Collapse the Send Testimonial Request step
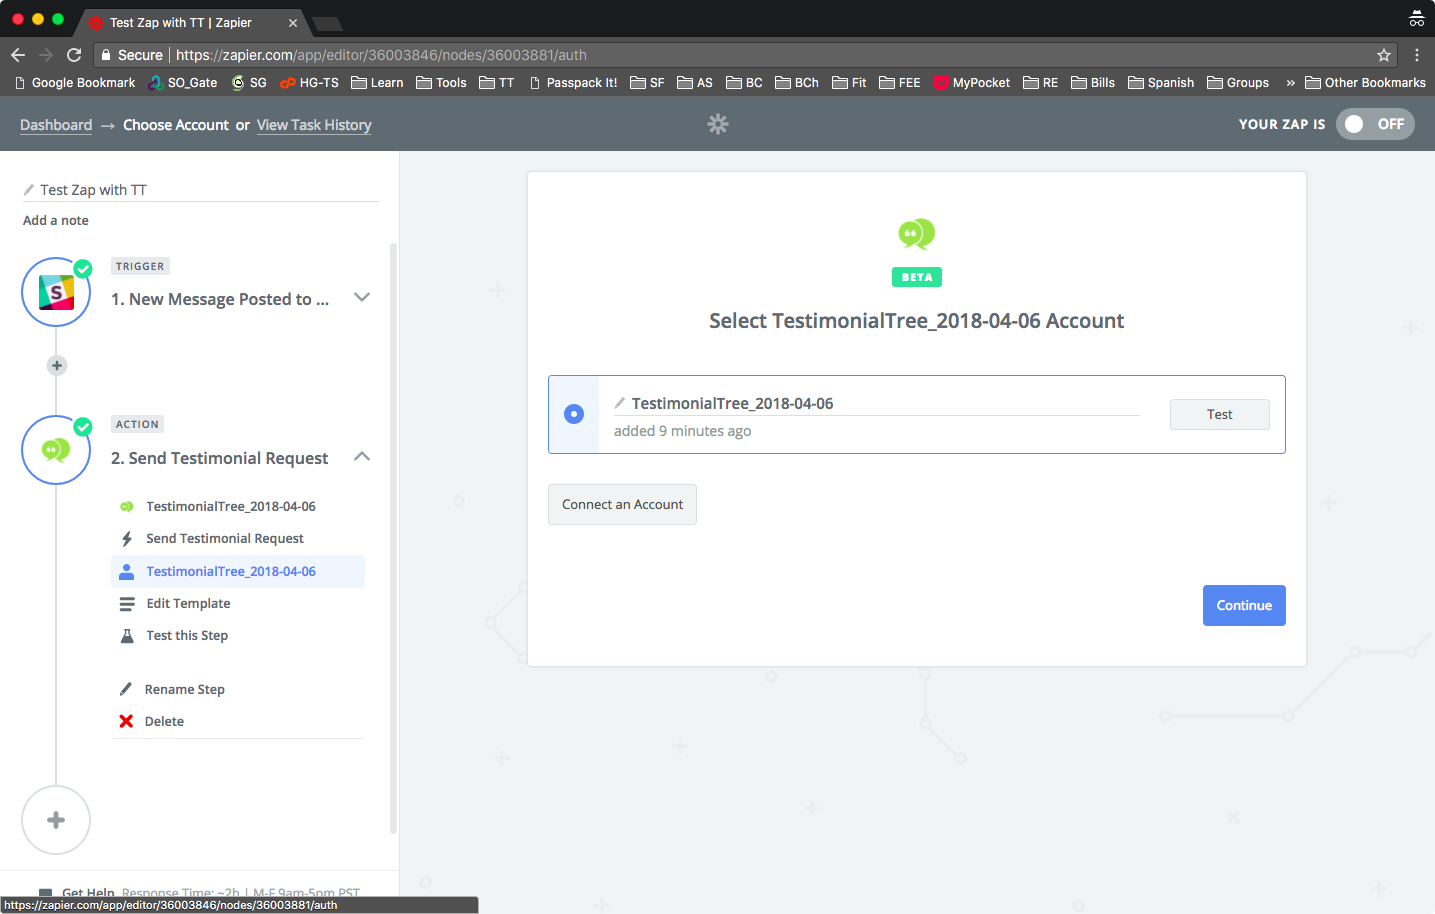The width and height of the screenshot is (1435, 914). point(362,456)
